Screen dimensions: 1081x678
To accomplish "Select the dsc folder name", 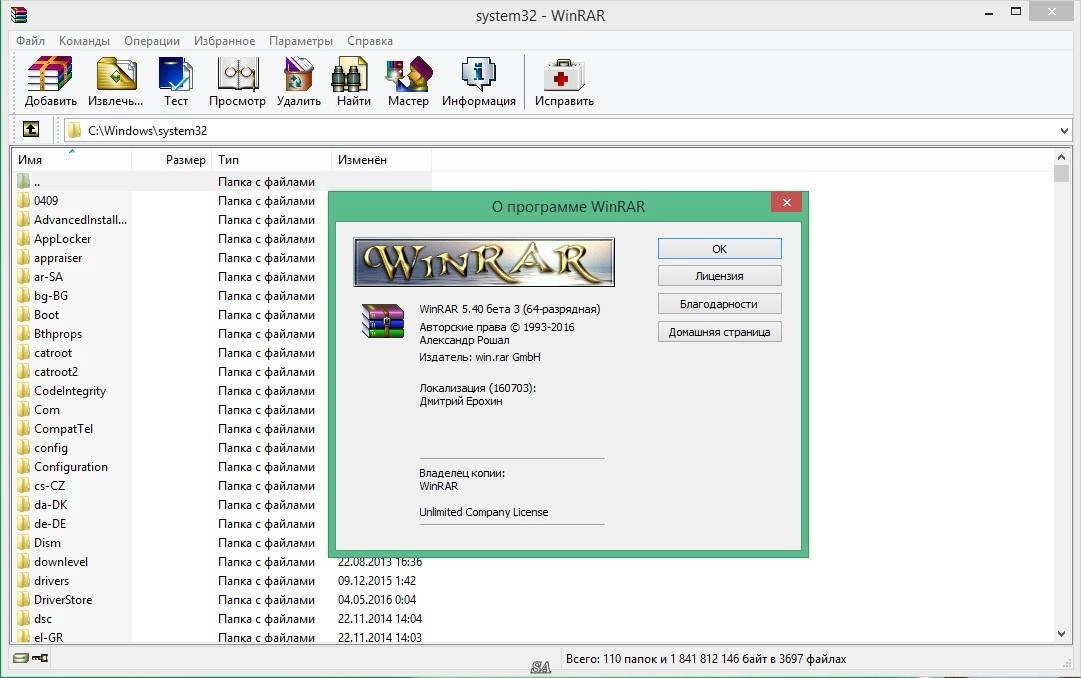I will pos(43,619).
